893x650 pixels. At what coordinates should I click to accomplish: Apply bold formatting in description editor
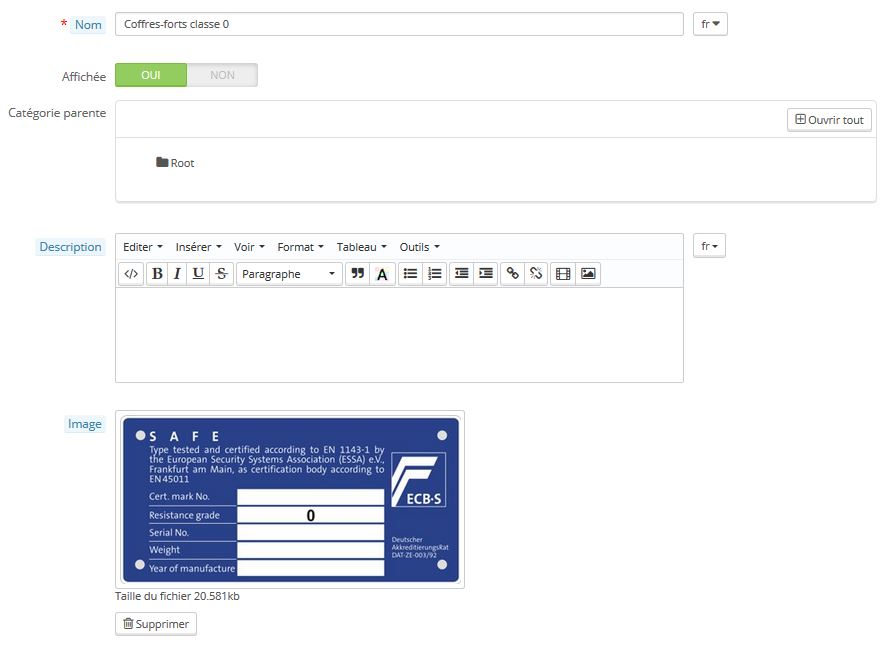click(157, 274)
